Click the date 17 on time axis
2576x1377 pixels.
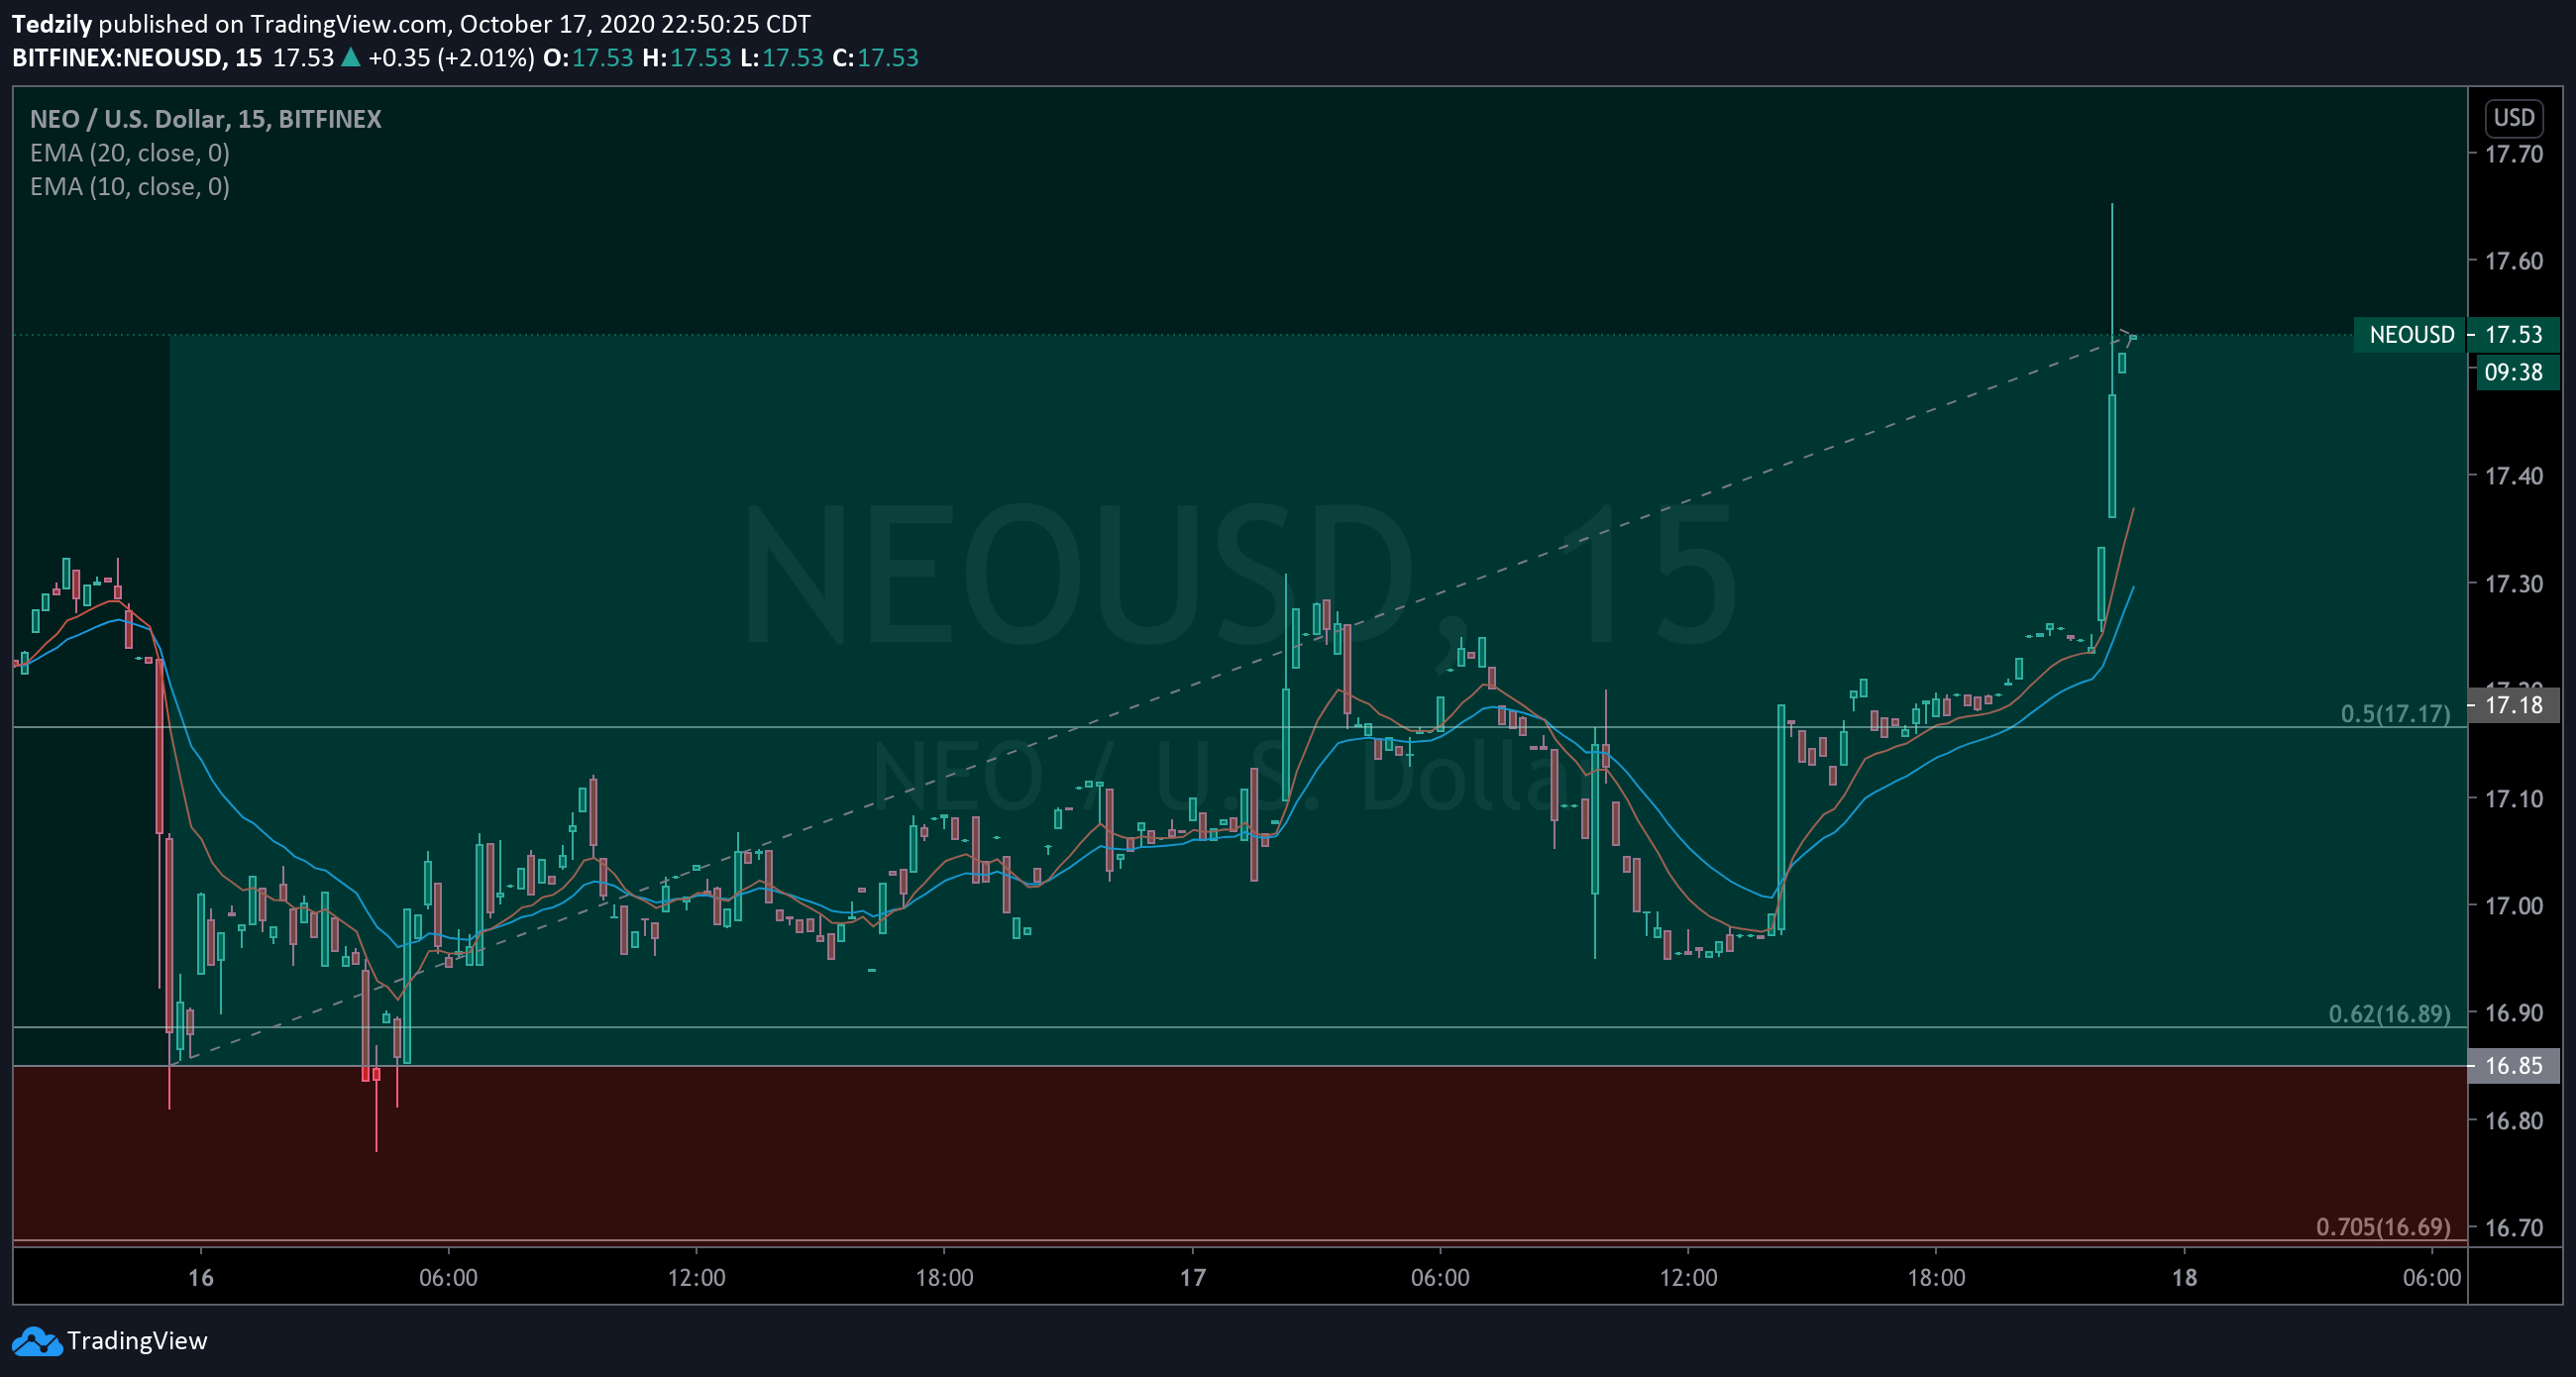1193,1278
